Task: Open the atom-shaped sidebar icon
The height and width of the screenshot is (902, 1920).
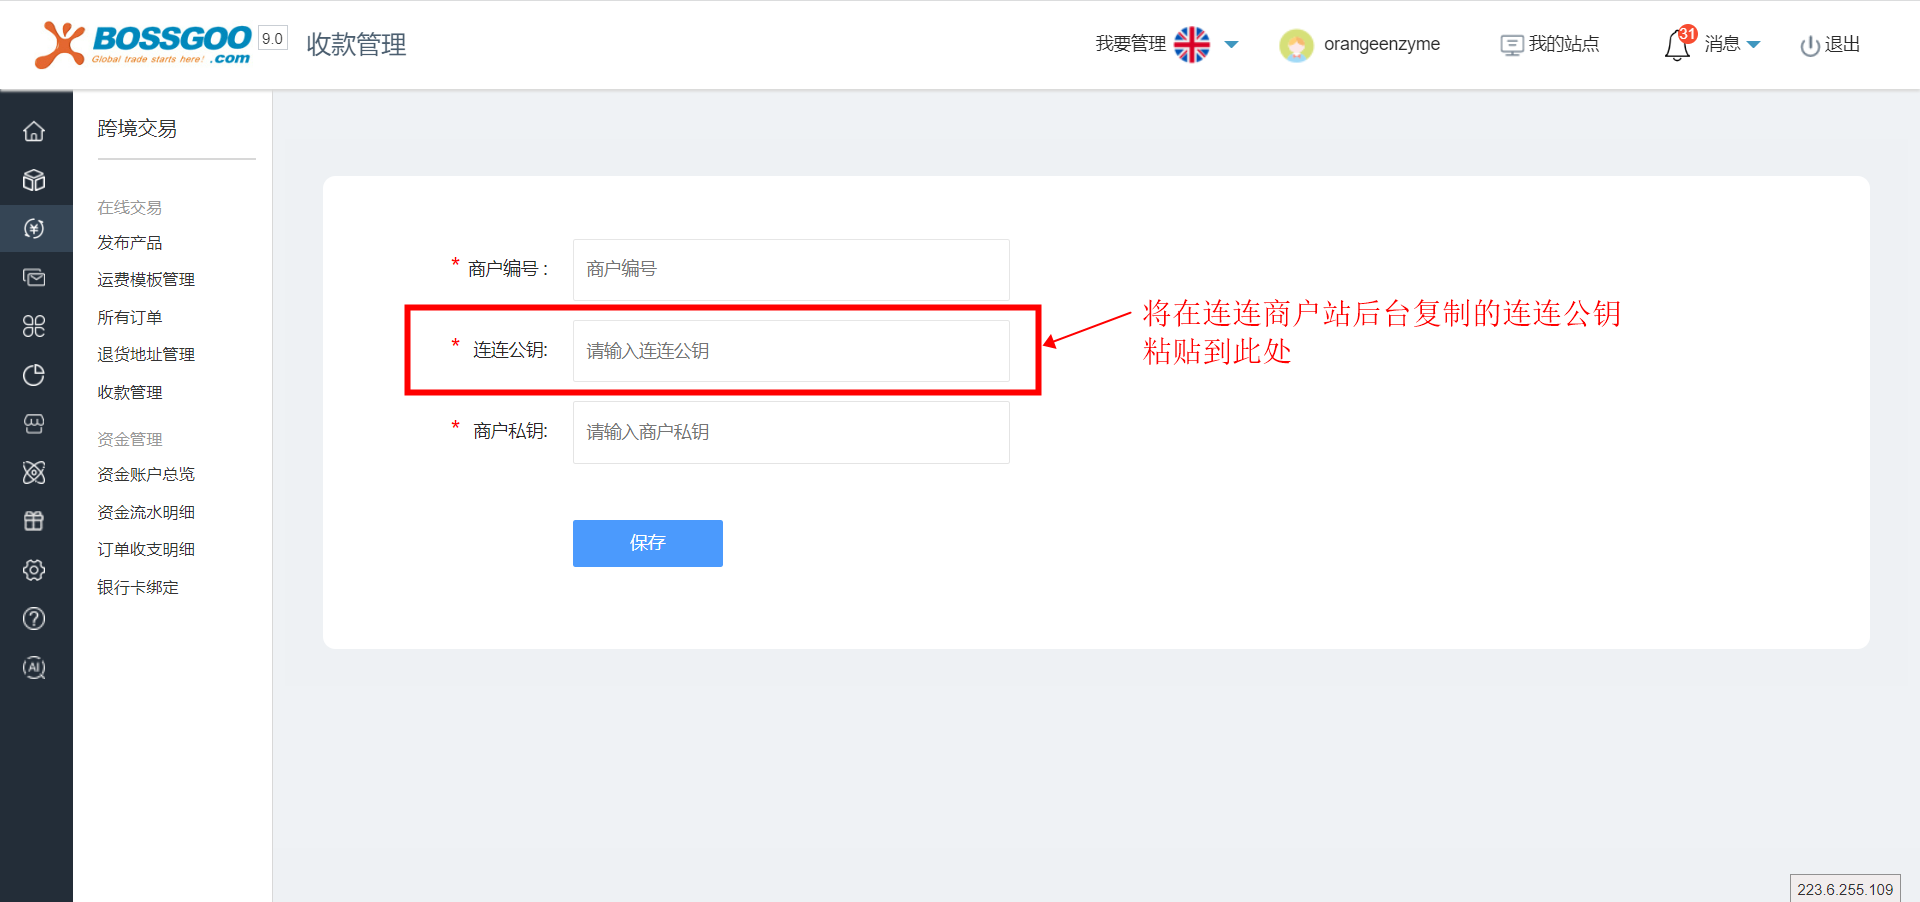Action: [x=34, y=472]
